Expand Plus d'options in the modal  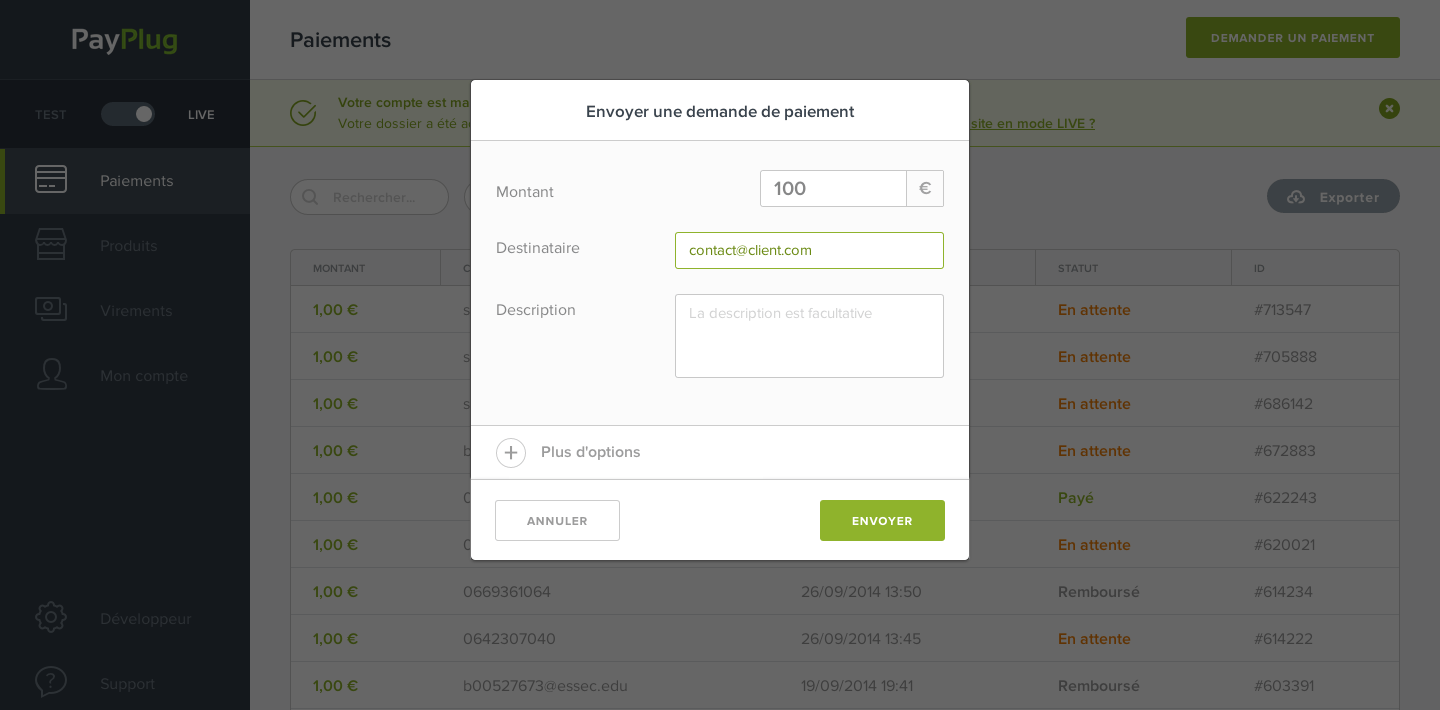pyautogui.click(x=590, y=452)
